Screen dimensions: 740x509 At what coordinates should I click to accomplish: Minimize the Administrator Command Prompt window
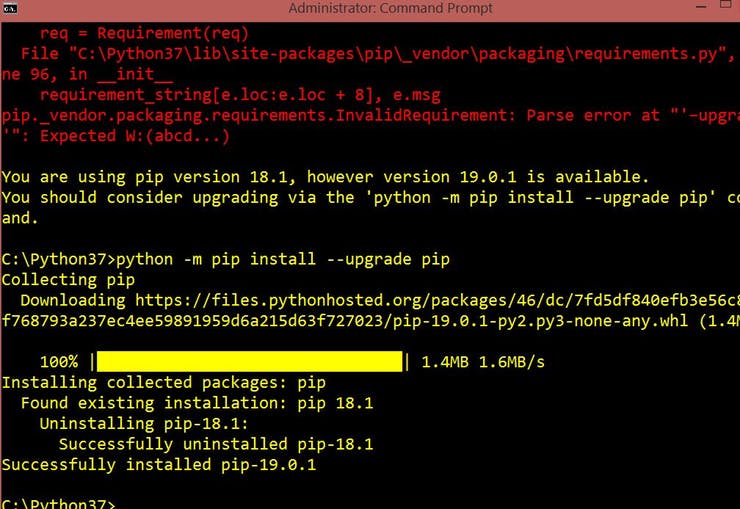pos(701,7)
